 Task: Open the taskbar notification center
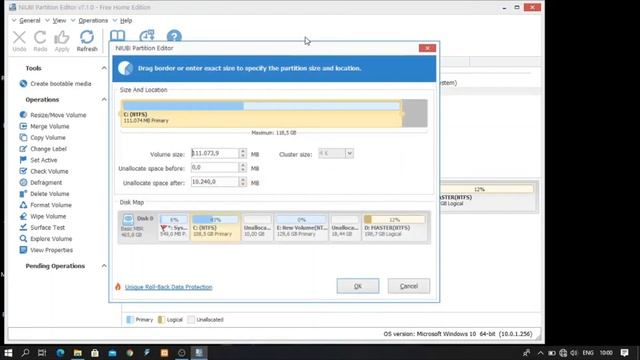click(x=624, y=353)
